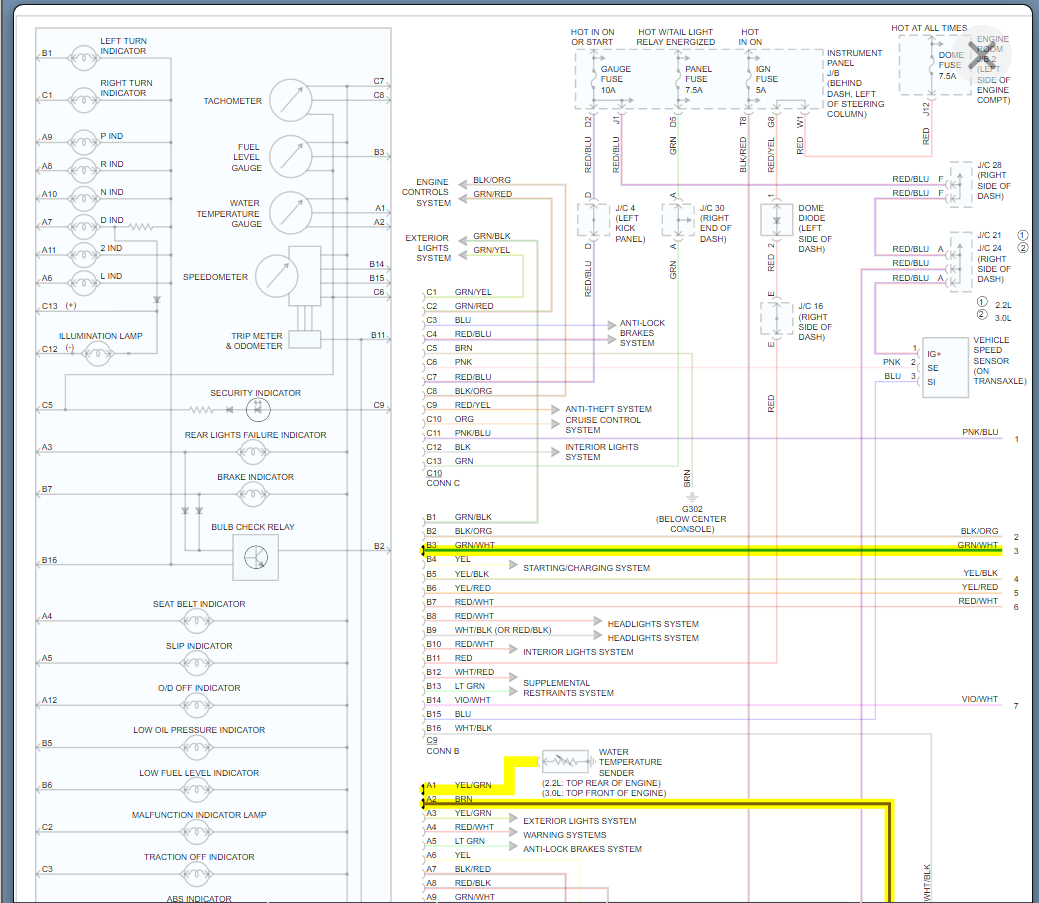This screenshot has width=1039, height=903.
Task: Click the Security Indicator LED symbol
Action: click(258, 409)
